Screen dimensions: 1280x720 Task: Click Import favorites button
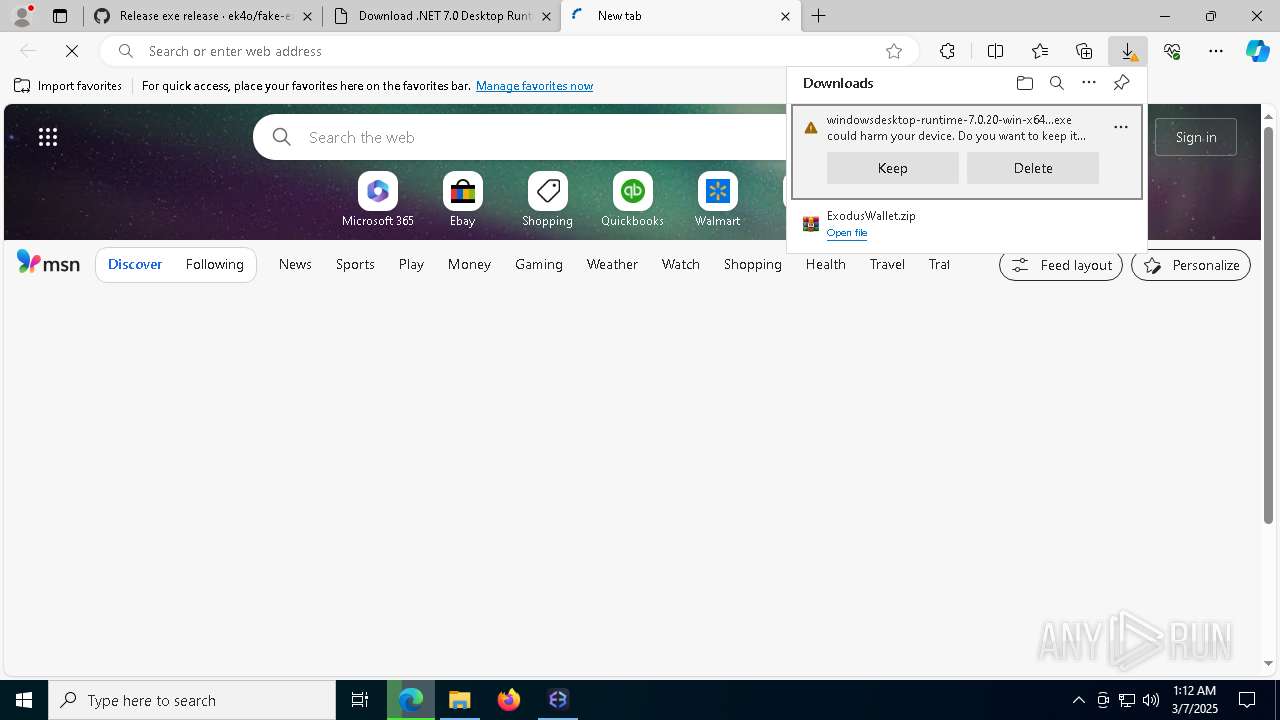[x=68, y=86]
